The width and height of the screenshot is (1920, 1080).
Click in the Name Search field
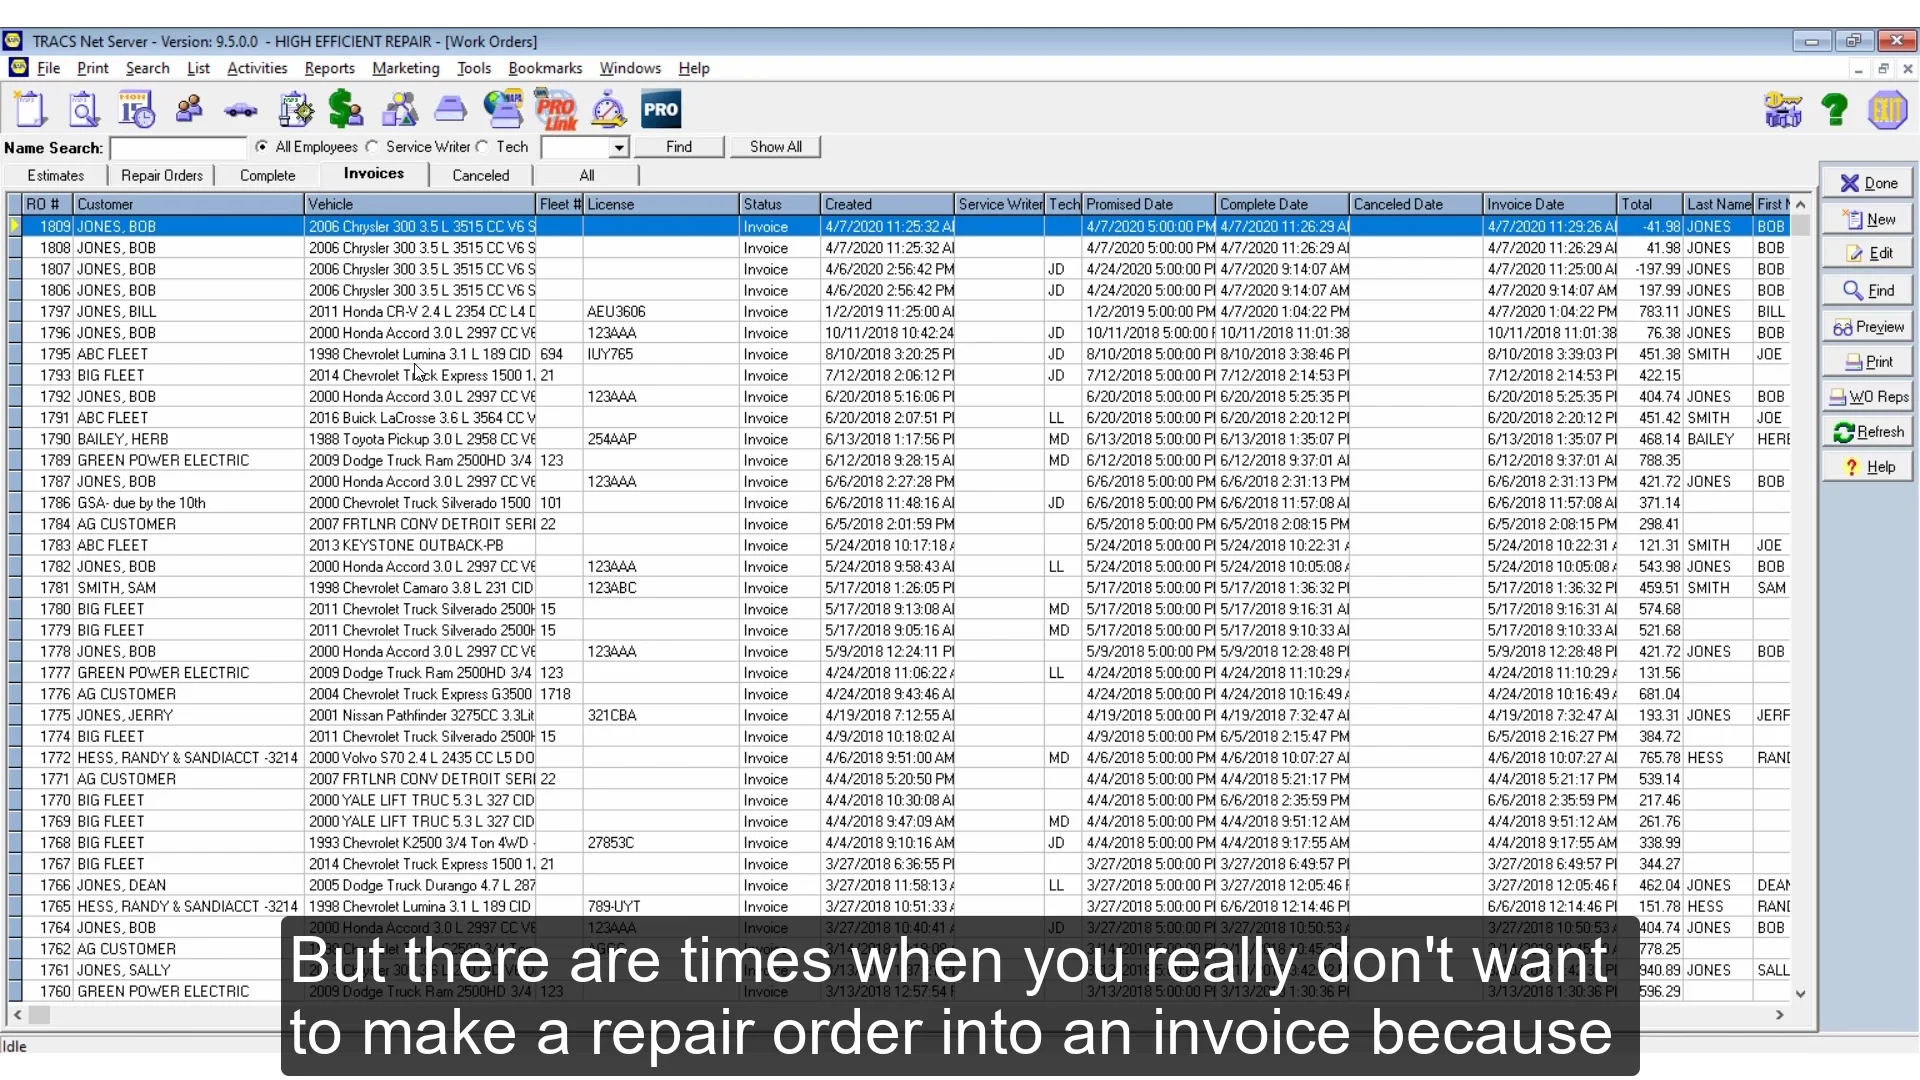(178, 148)
